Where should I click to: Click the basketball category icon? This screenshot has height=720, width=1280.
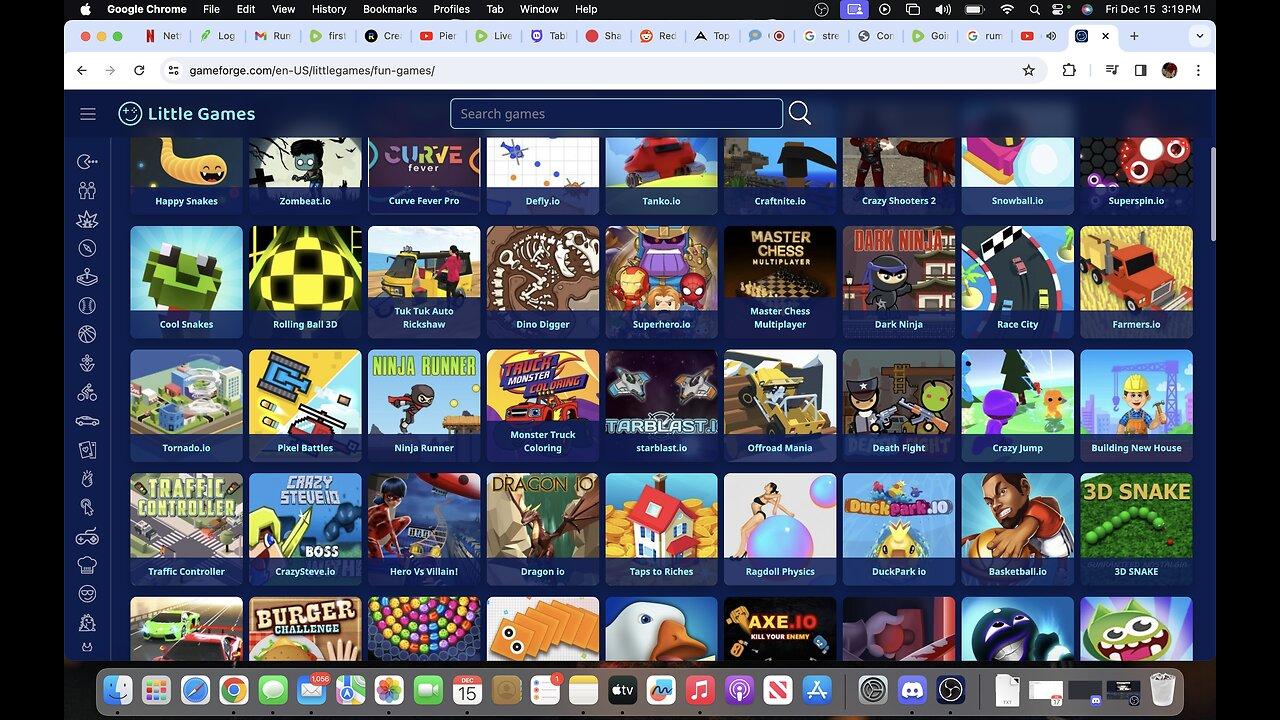coord(88,335)
